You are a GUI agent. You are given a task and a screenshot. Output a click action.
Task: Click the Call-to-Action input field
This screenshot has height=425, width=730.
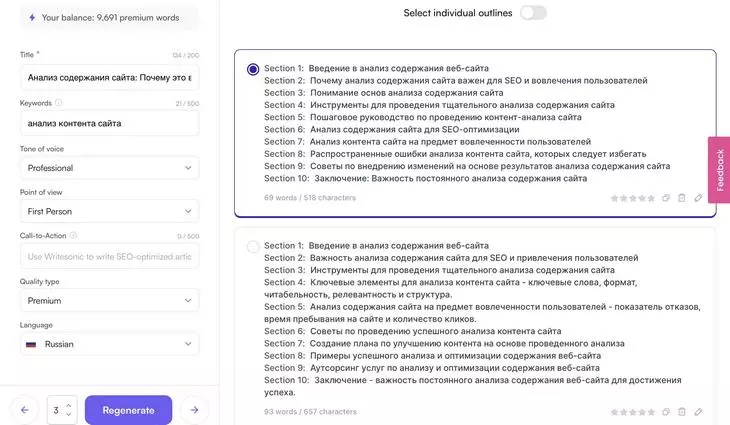[109, 256]
